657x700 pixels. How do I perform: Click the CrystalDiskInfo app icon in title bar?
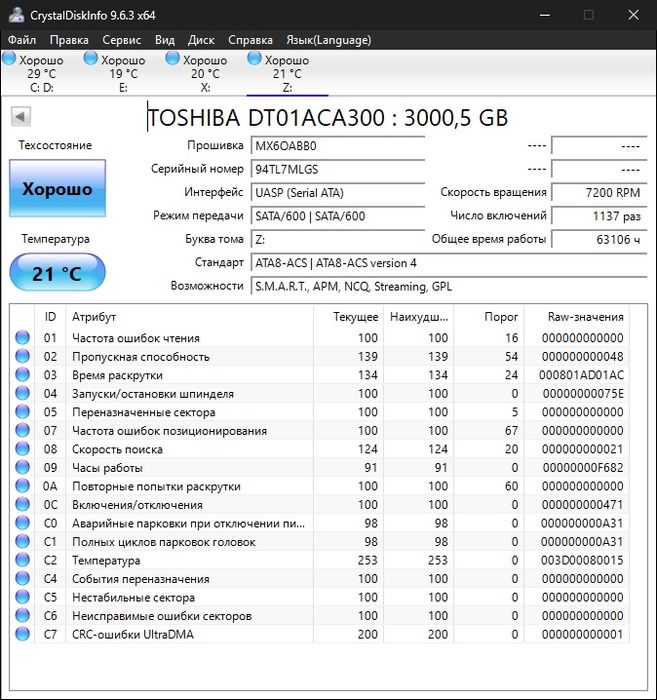tap(17, 14)
